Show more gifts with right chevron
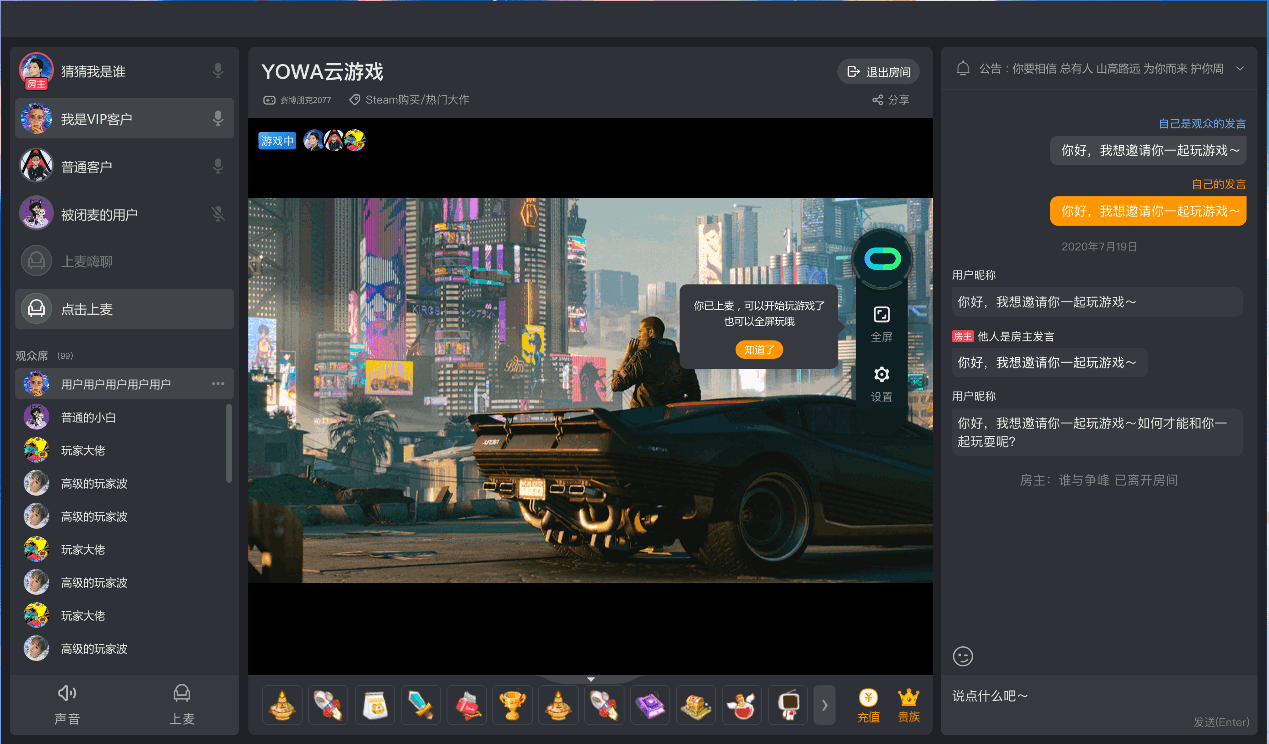This screenshot has height=744, width=1269. [824, 705]
